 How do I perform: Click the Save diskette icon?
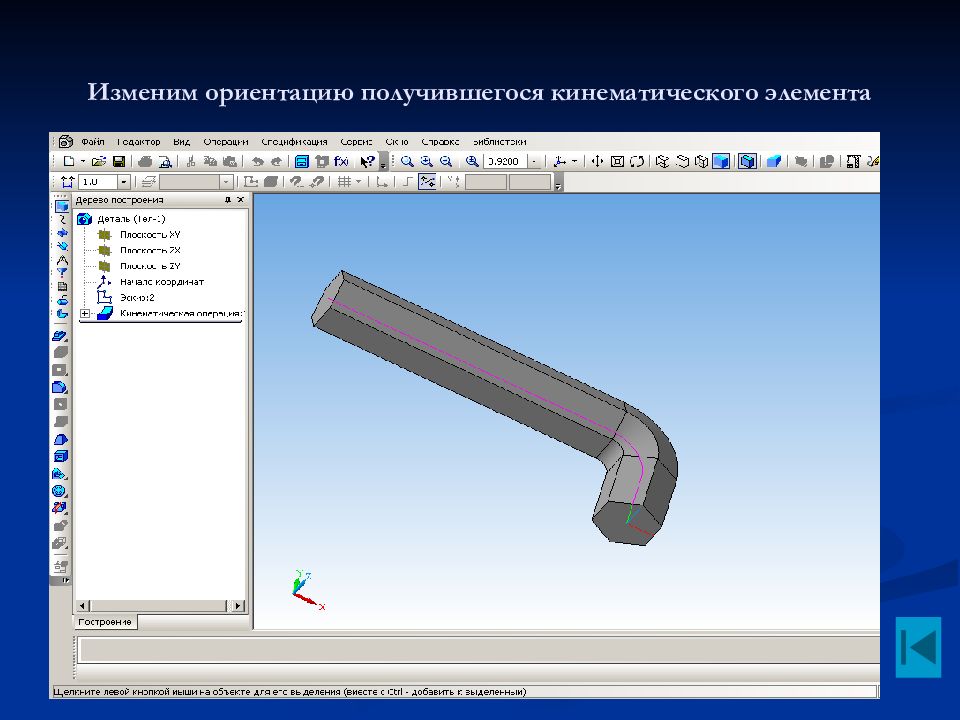tap(119, 162)
